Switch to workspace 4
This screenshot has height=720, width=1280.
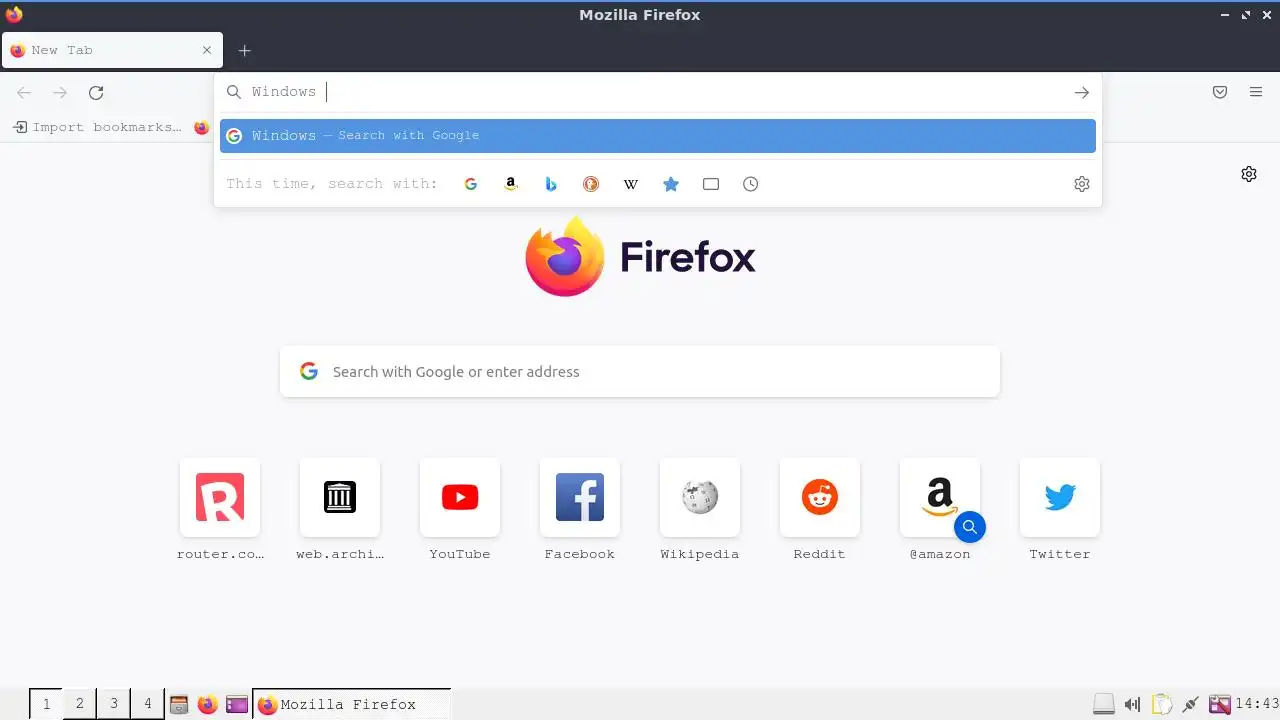tap(148, 704)
